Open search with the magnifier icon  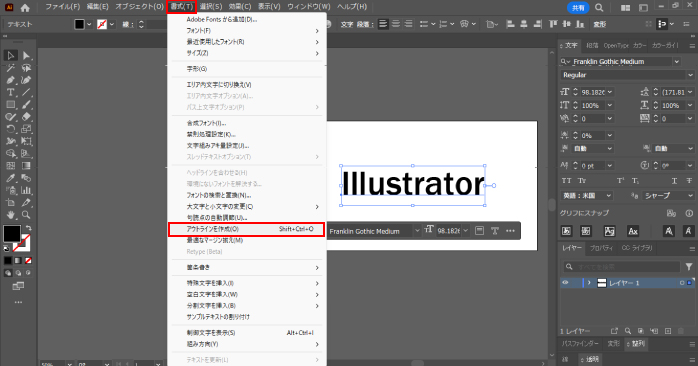pos(599,8)
